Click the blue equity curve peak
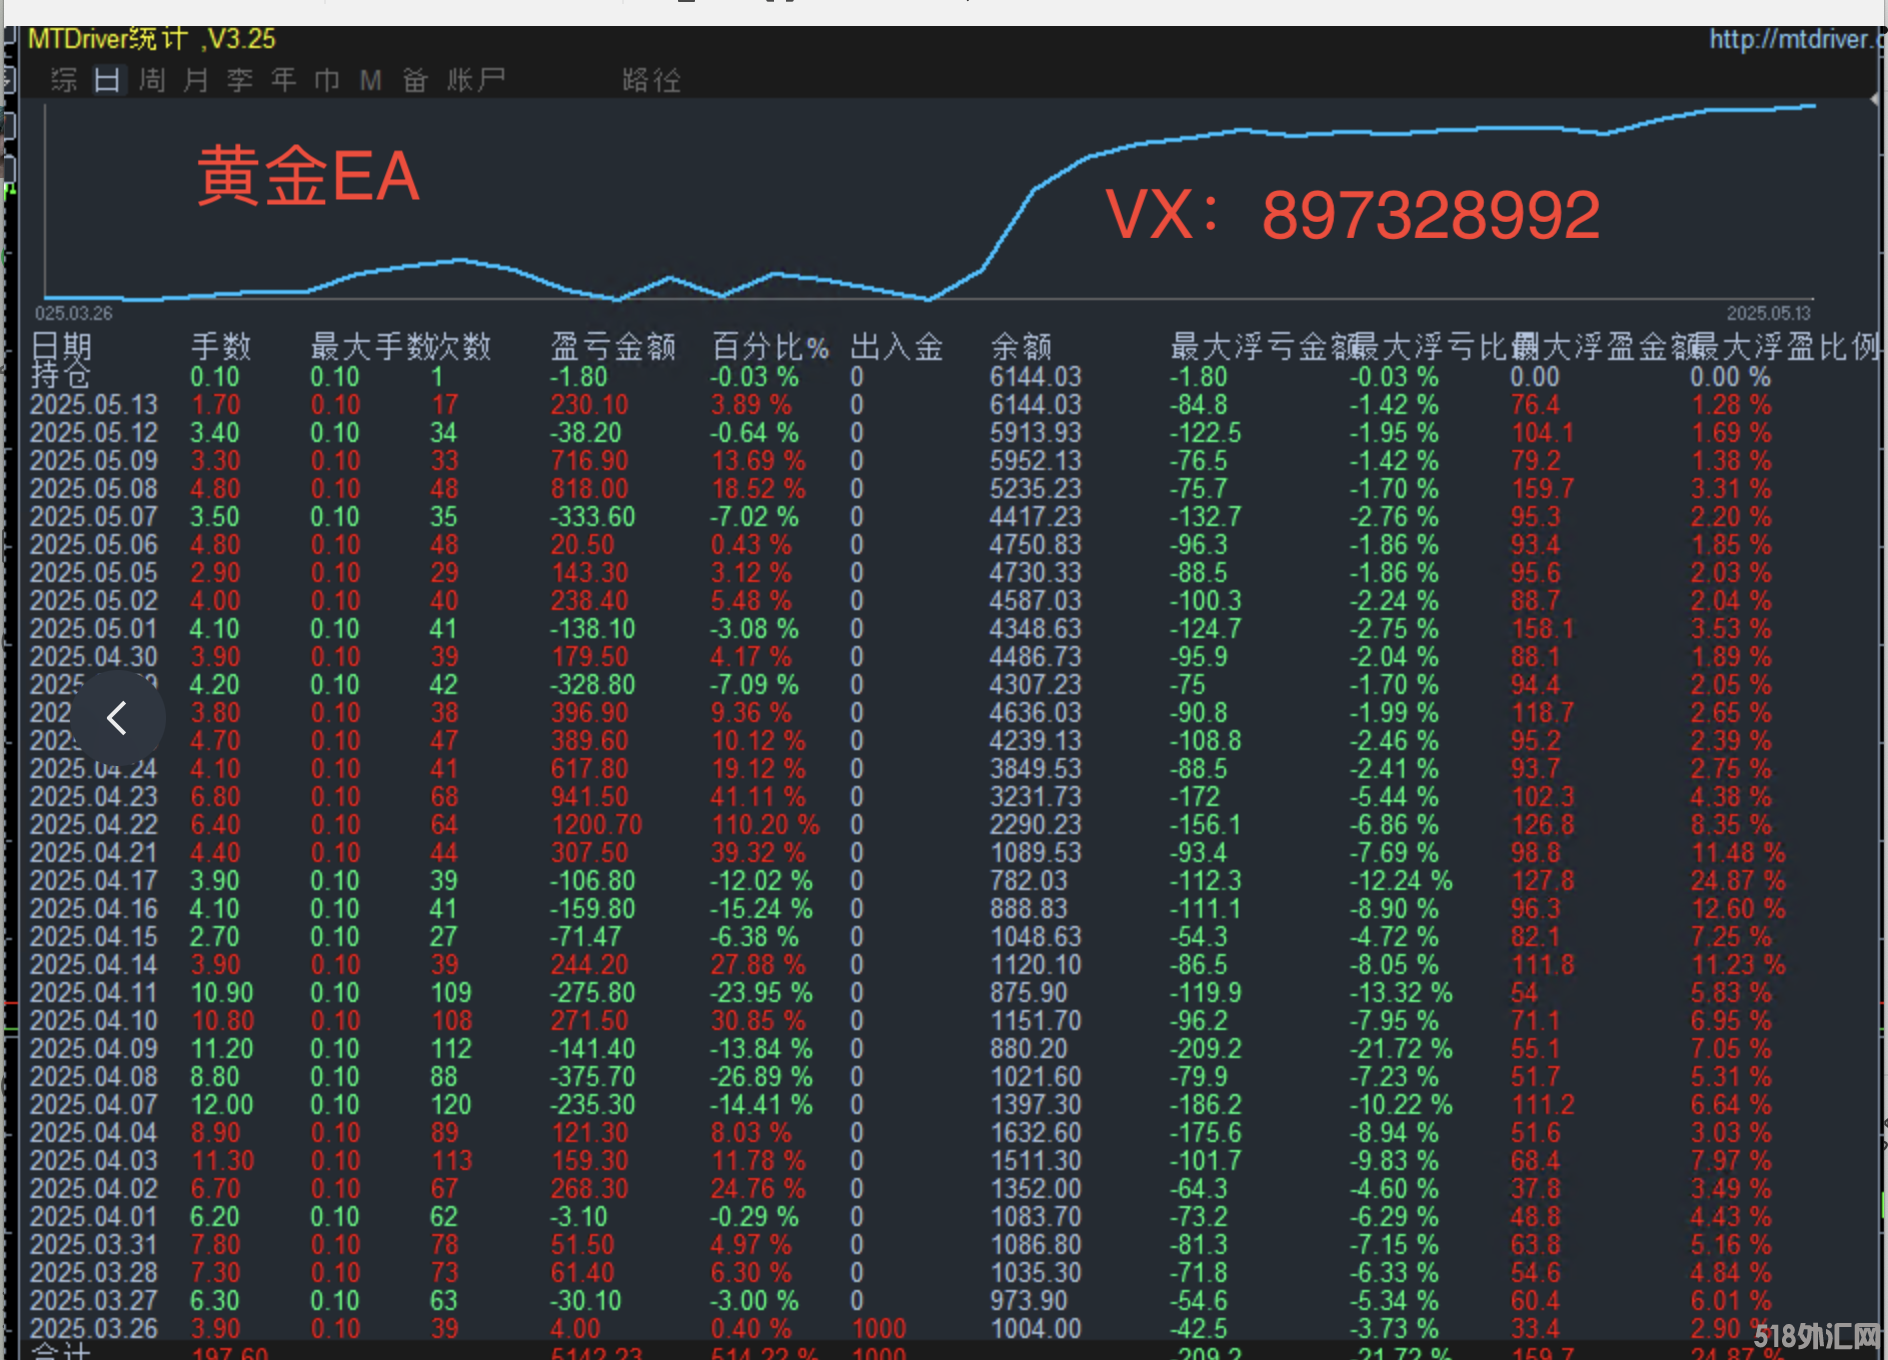Image resolution: width=1888 pixels, height=1360 pixels. click(x=1809, y=105)
